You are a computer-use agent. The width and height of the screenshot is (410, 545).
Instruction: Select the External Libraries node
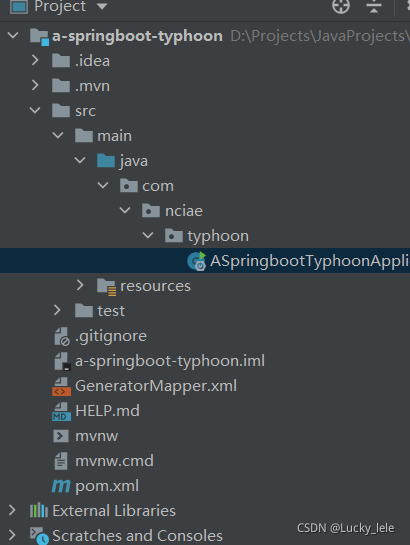(114, 511)
